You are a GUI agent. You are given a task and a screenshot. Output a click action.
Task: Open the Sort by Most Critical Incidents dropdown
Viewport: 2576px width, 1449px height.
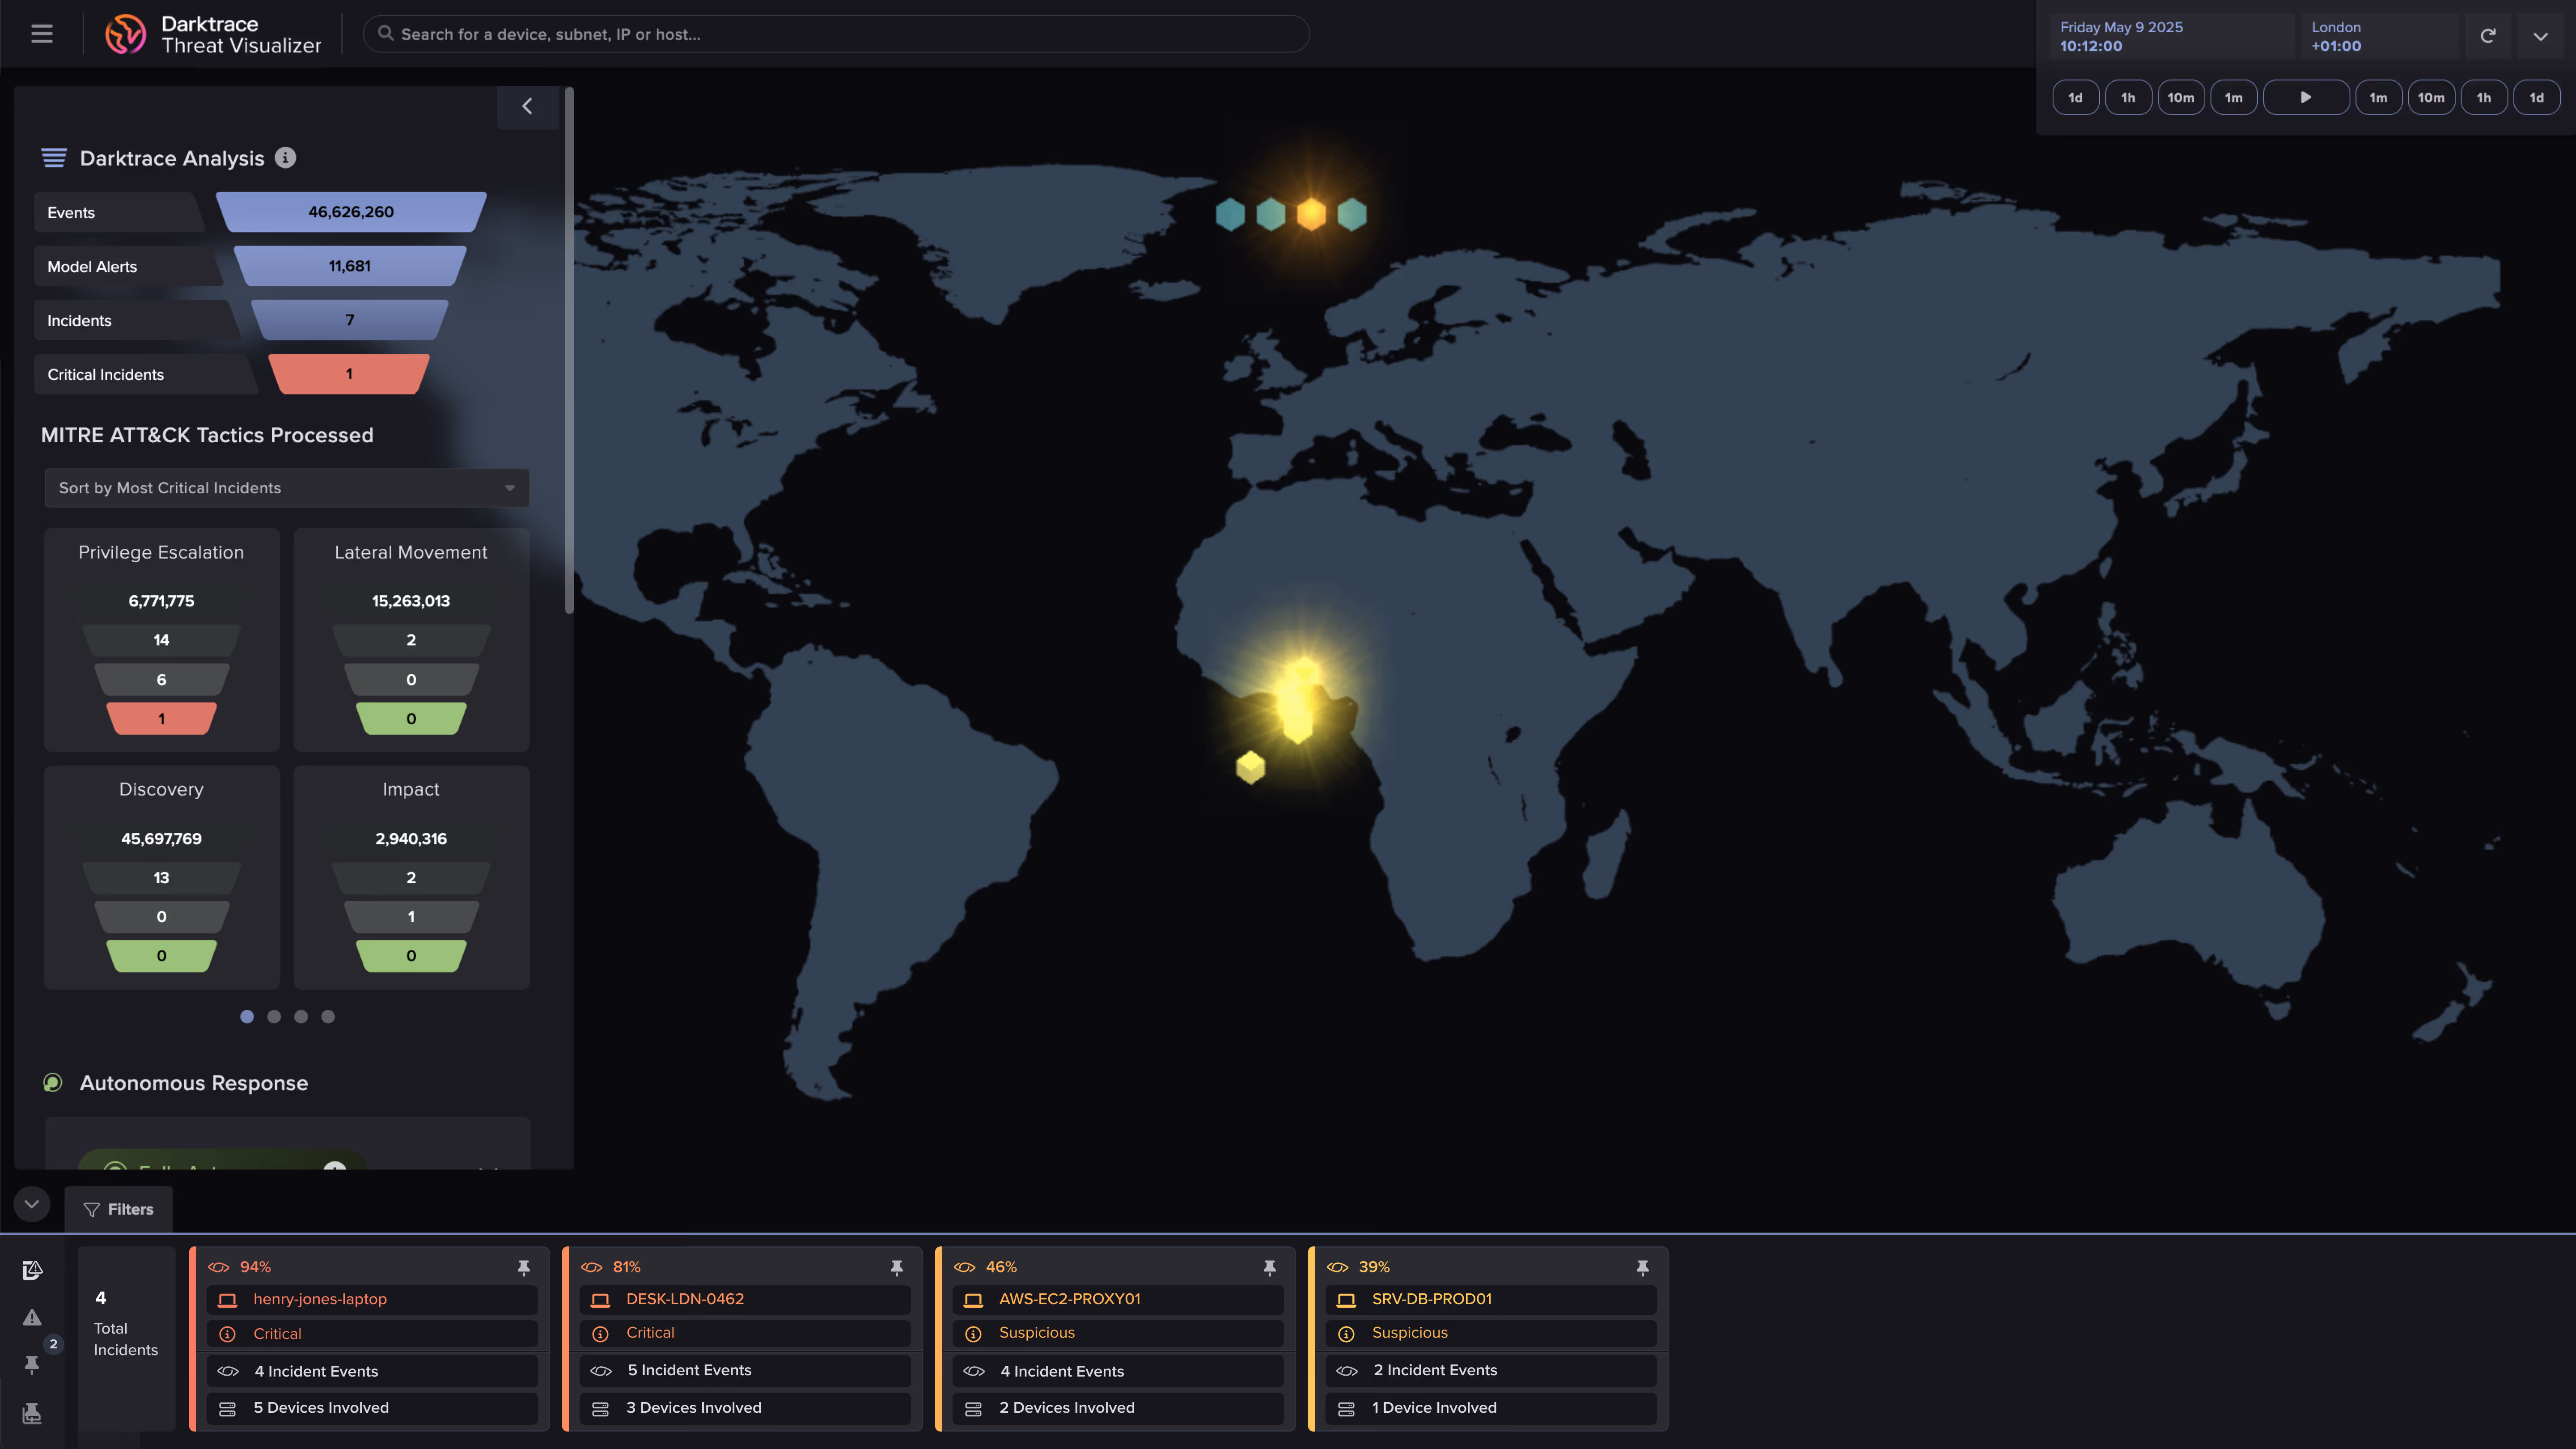[286, 488]
